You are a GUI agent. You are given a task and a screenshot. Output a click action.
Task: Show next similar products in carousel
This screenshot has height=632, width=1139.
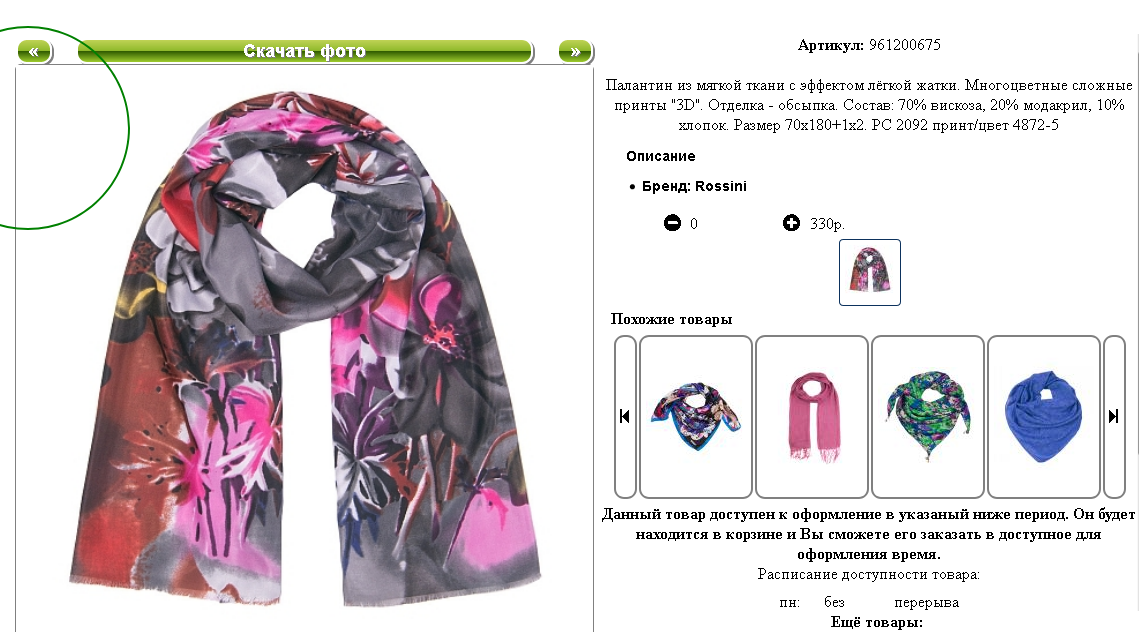[x=1114, y=416]
